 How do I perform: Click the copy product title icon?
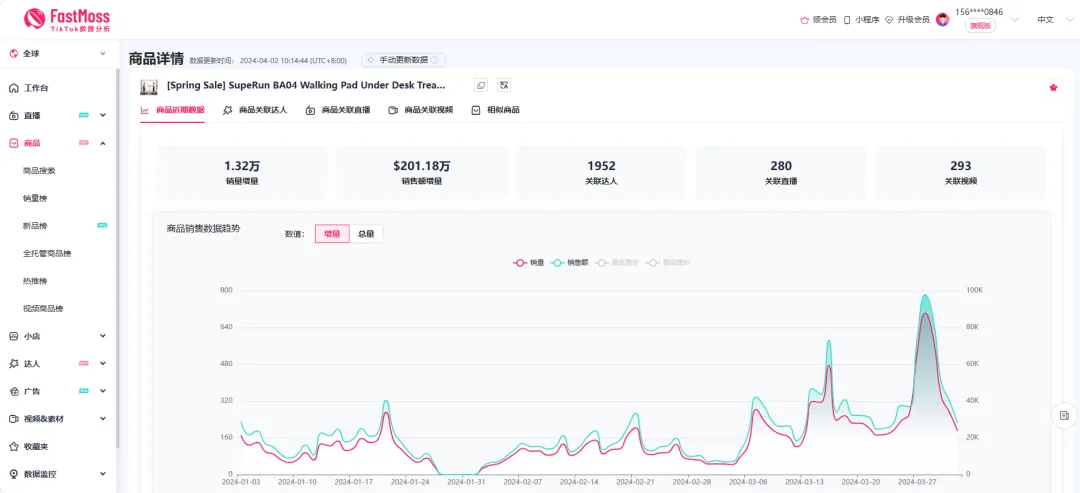pyautogui.click(x=481, y=86)
